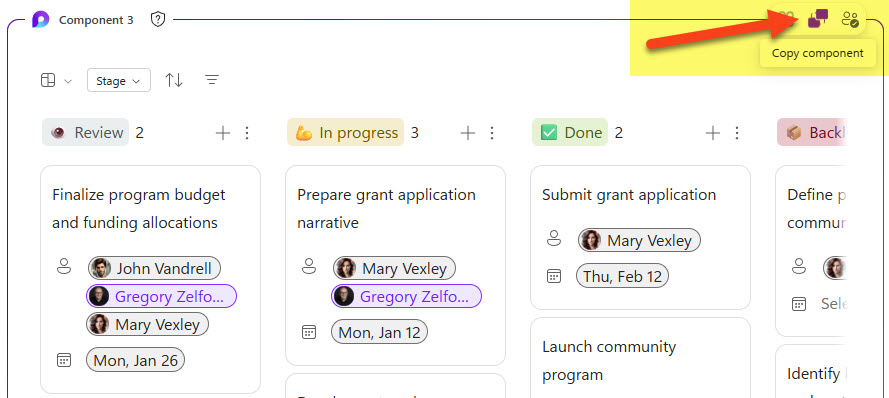889x398 pixels.
Task: Open the Finalize program budget card title
Action: click(x=139, y=209)
